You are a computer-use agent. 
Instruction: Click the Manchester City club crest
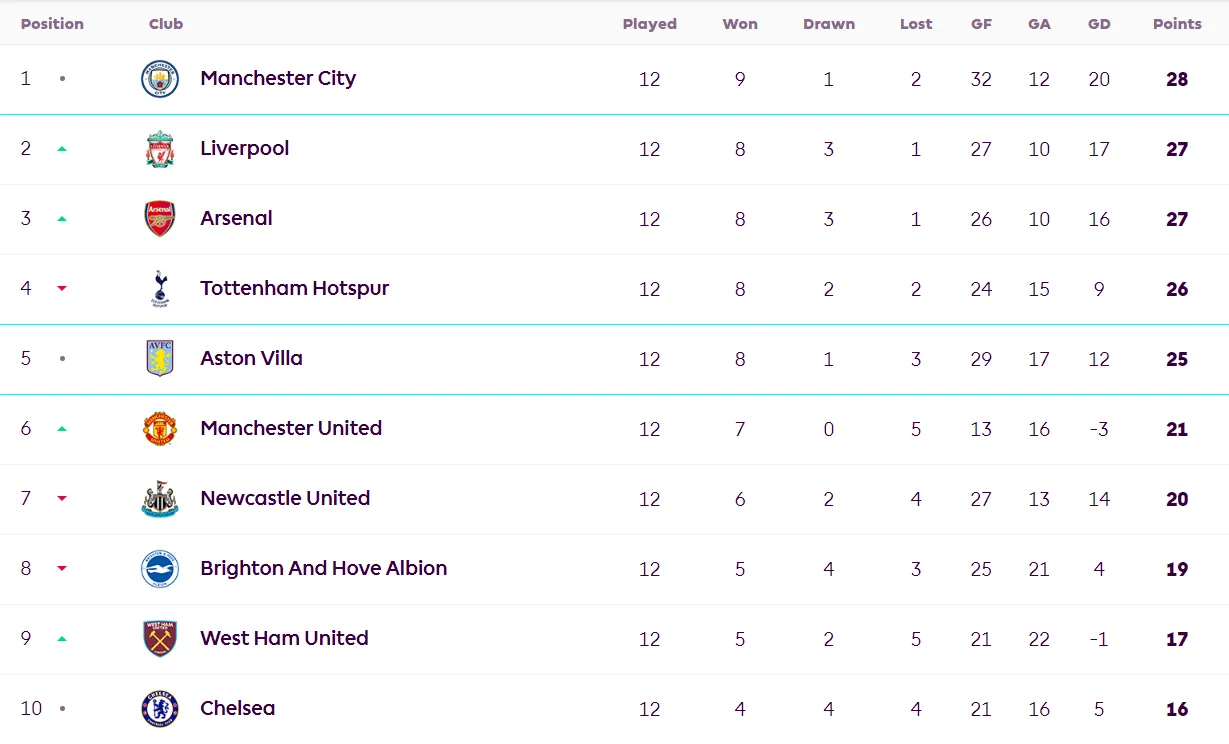(160, 79)
